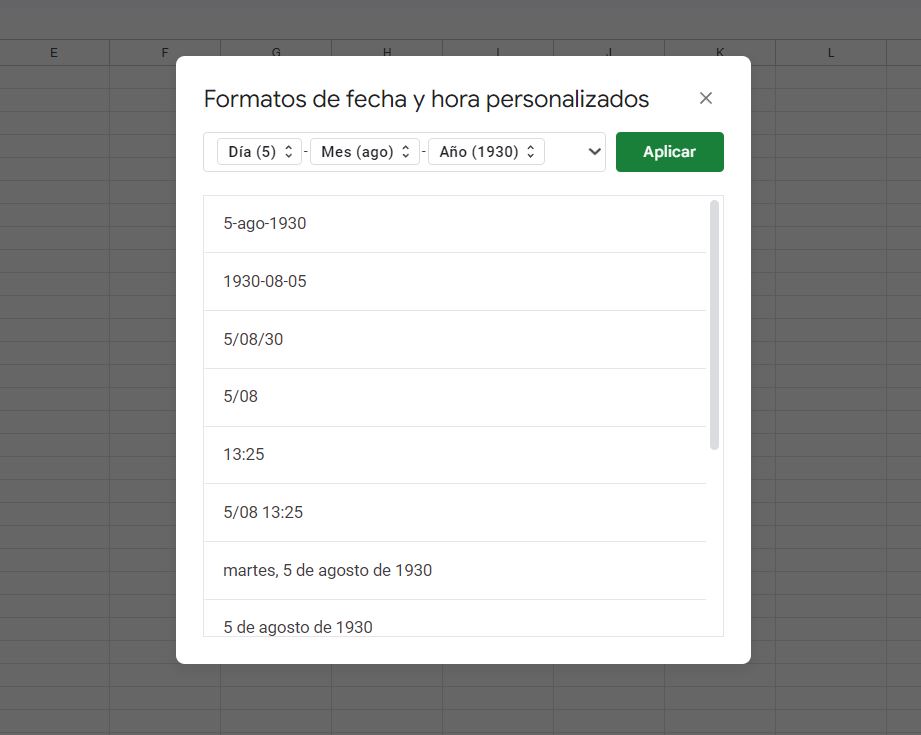Choose the 5/08 short format

click(x=455, y=397)
